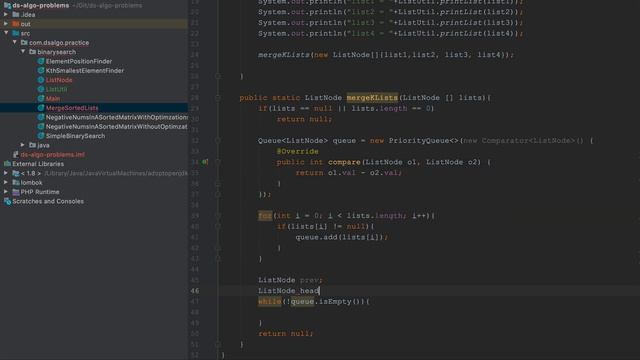Image resolution: width=640 pixels, height=360 pixels.
Task: Click the class icon beside ListUtil in tree
Action: click(x=41, y=89)
